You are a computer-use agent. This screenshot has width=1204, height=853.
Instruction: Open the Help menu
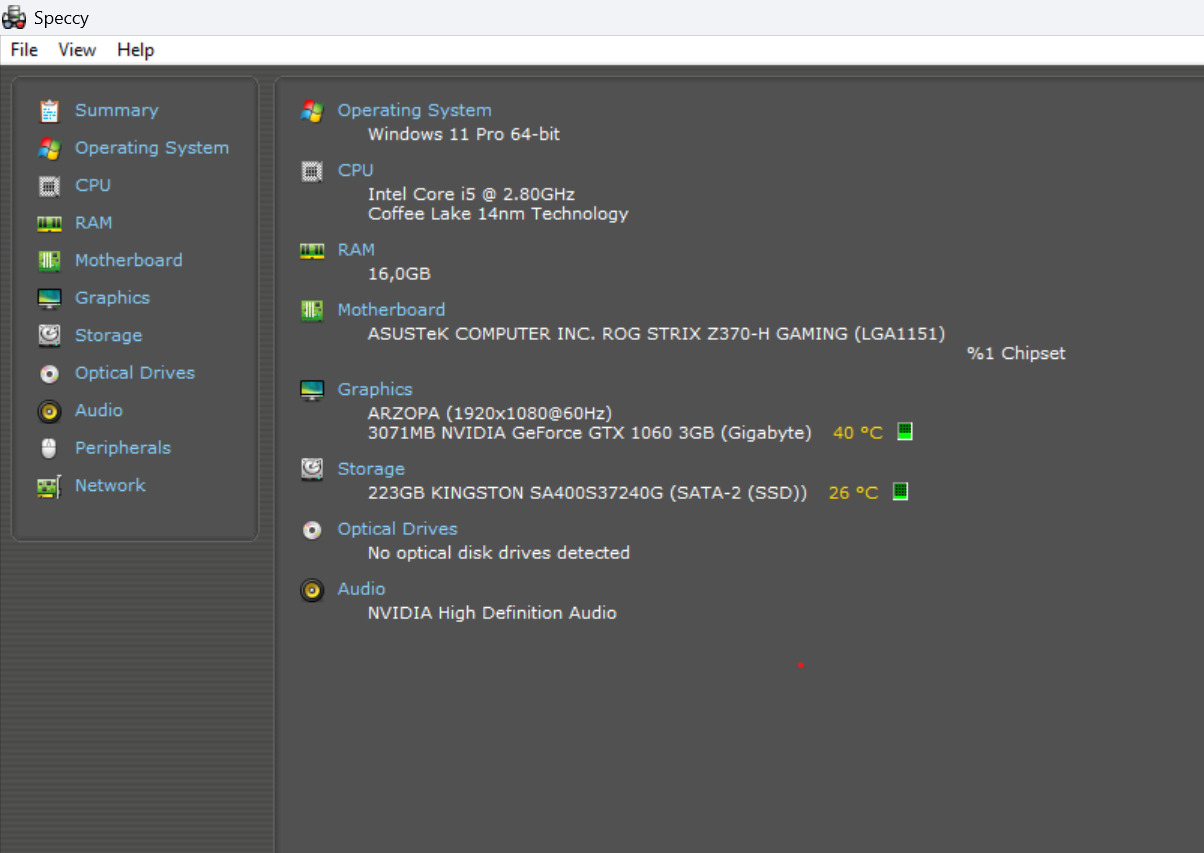click(x=136, y=50)
